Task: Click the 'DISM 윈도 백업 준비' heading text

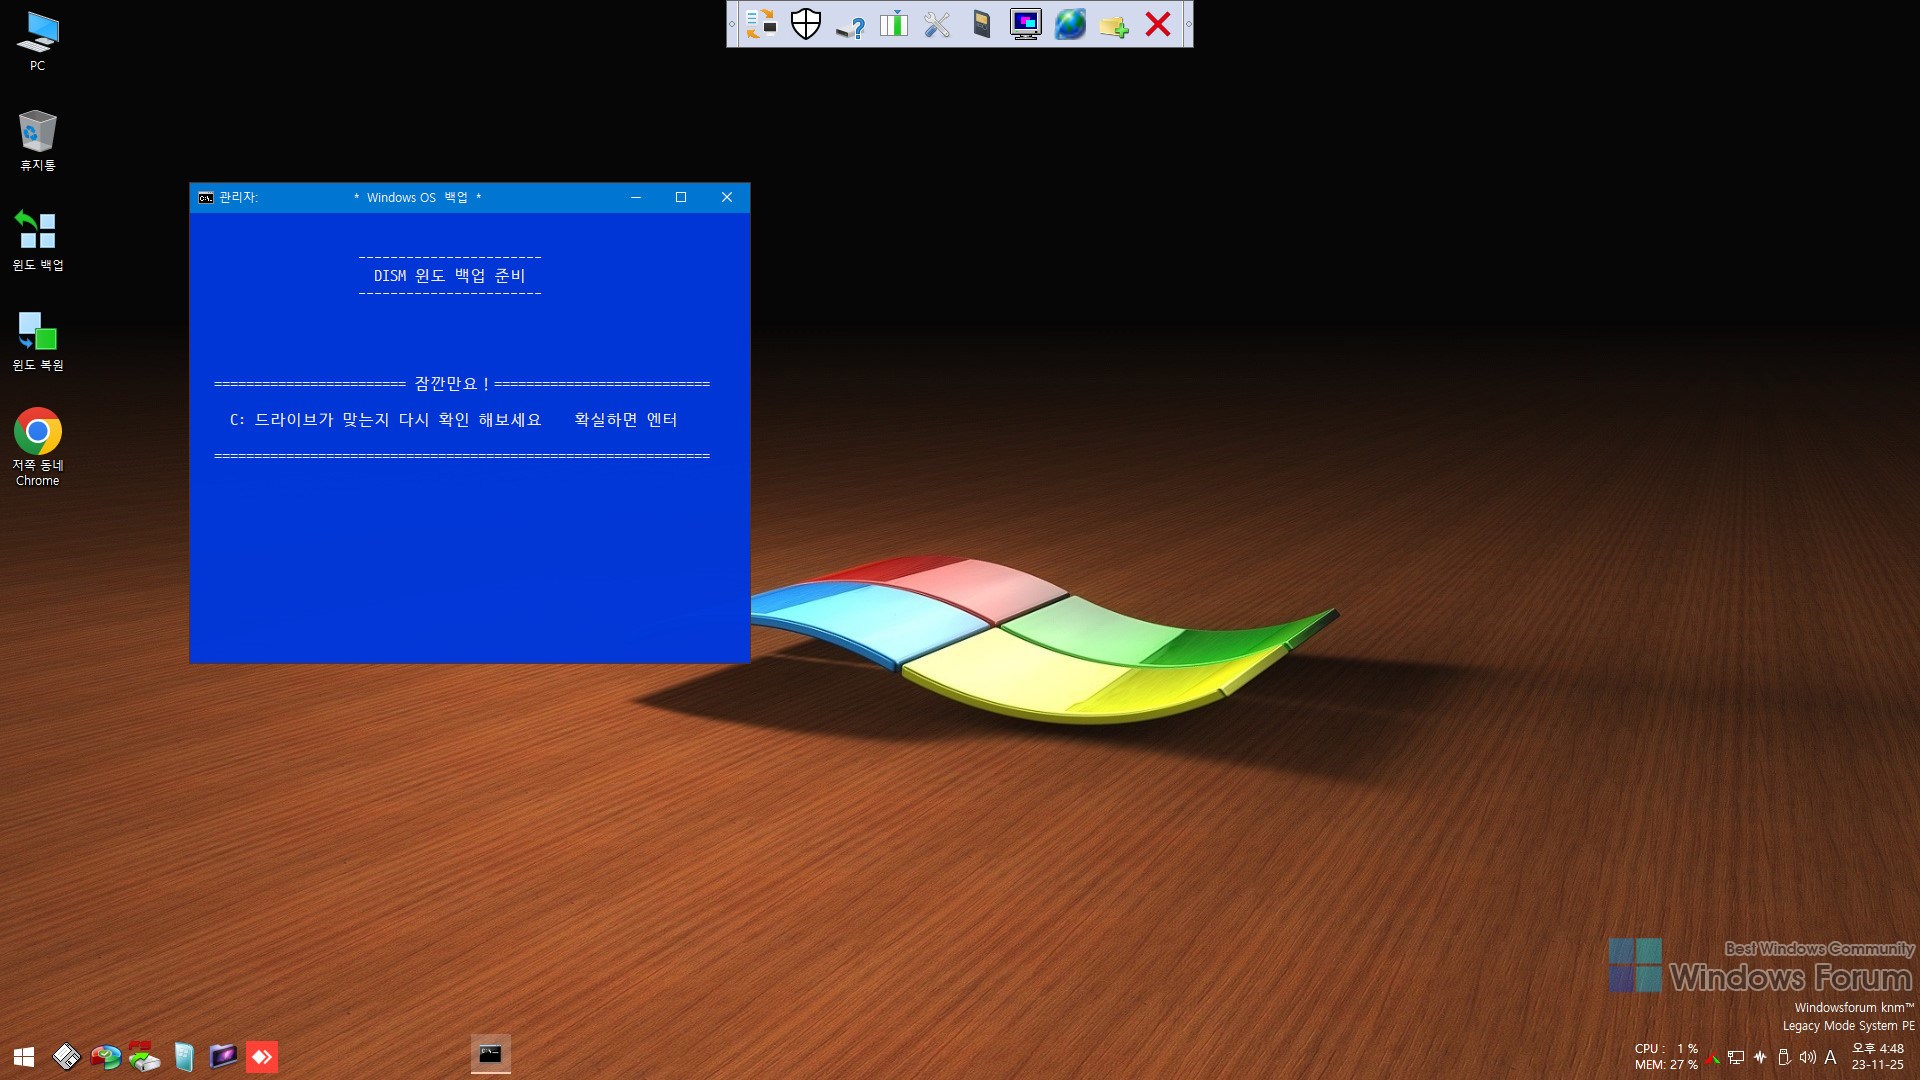Action: [x=449, y=276]
